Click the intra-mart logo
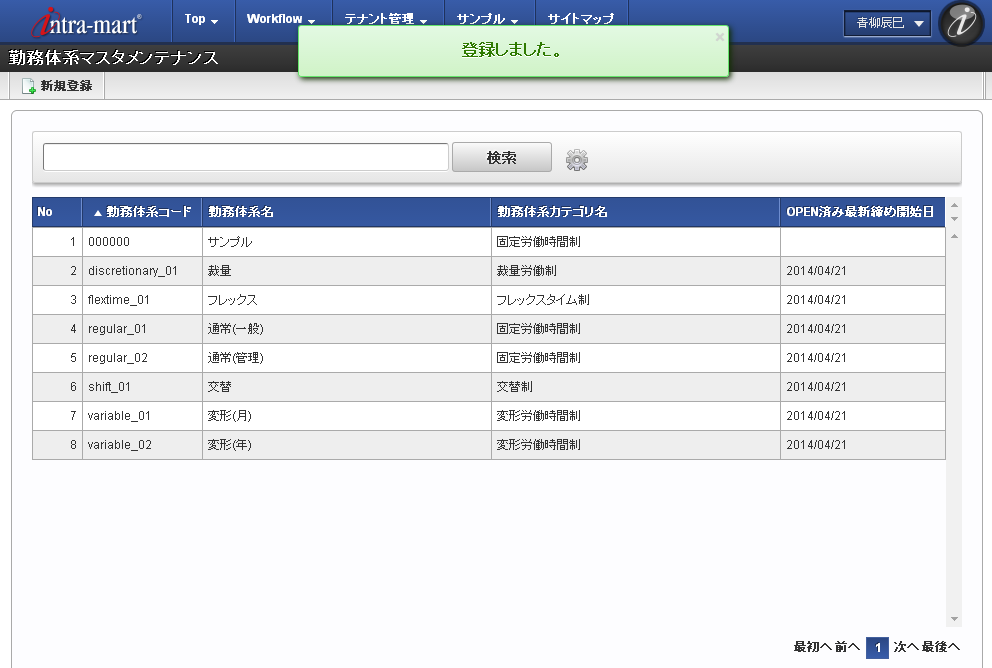 pos(87,23)
